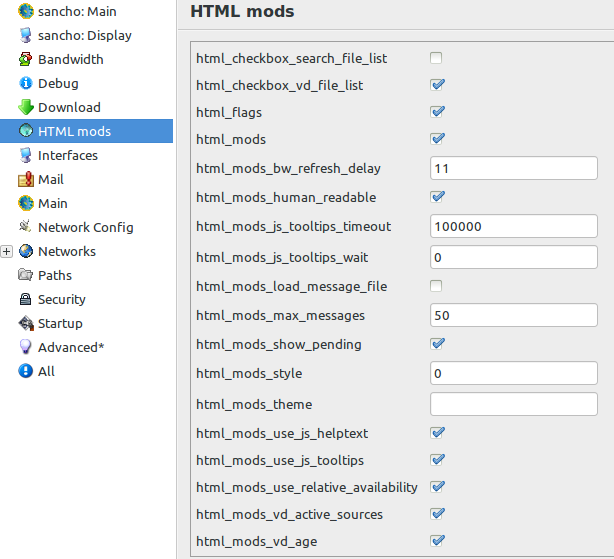Image resolution: width=614 pixels, height=559 pixels.
Task: Click the All exclamation icon
Action: [x=26, y=371]
